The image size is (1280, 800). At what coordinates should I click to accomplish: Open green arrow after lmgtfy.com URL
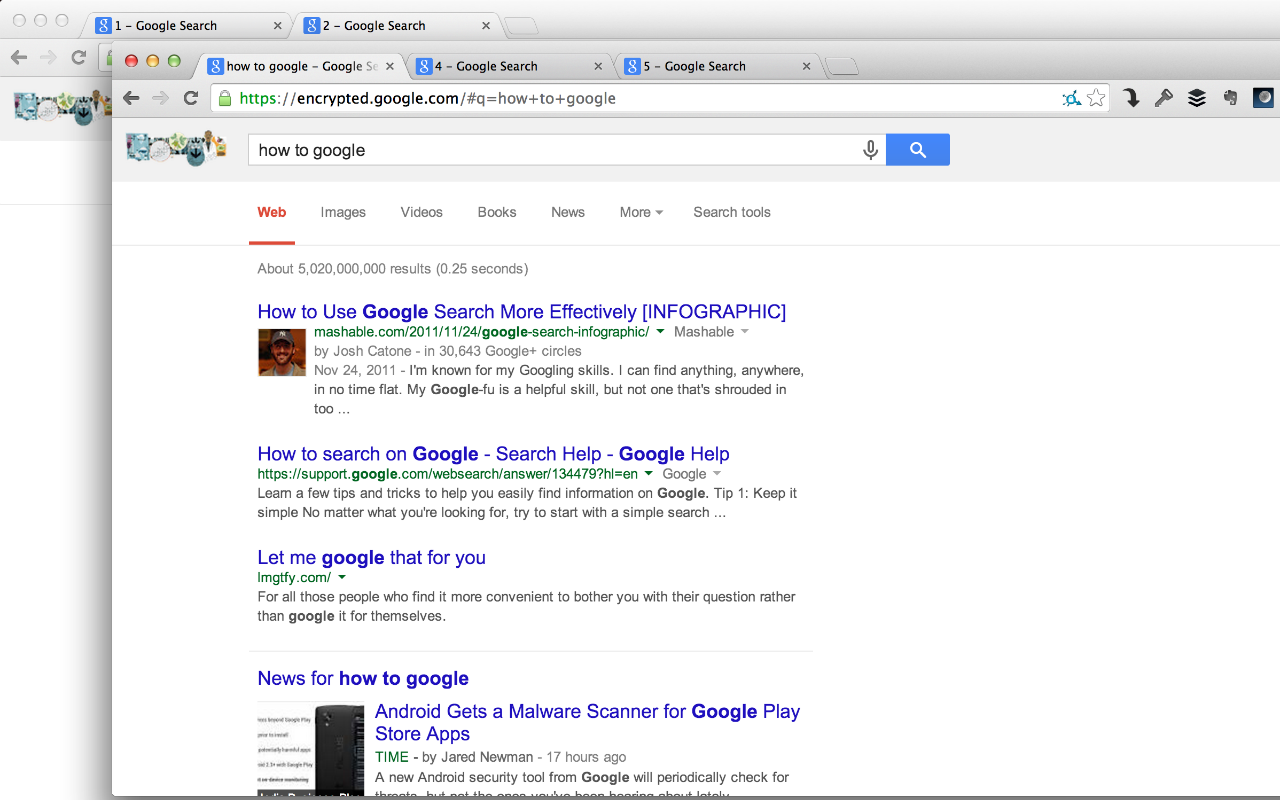point(342,578)
